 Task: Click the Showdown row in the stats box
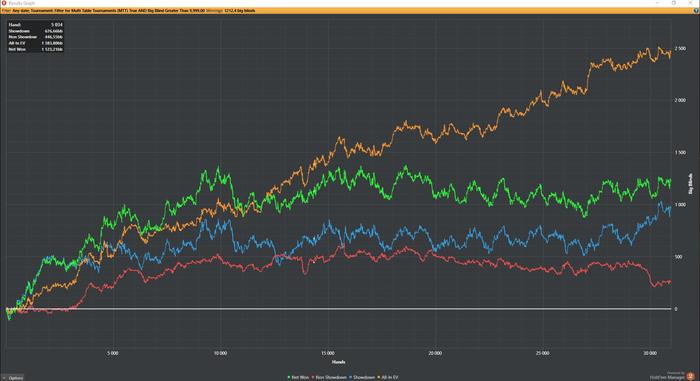click(36, 31)
